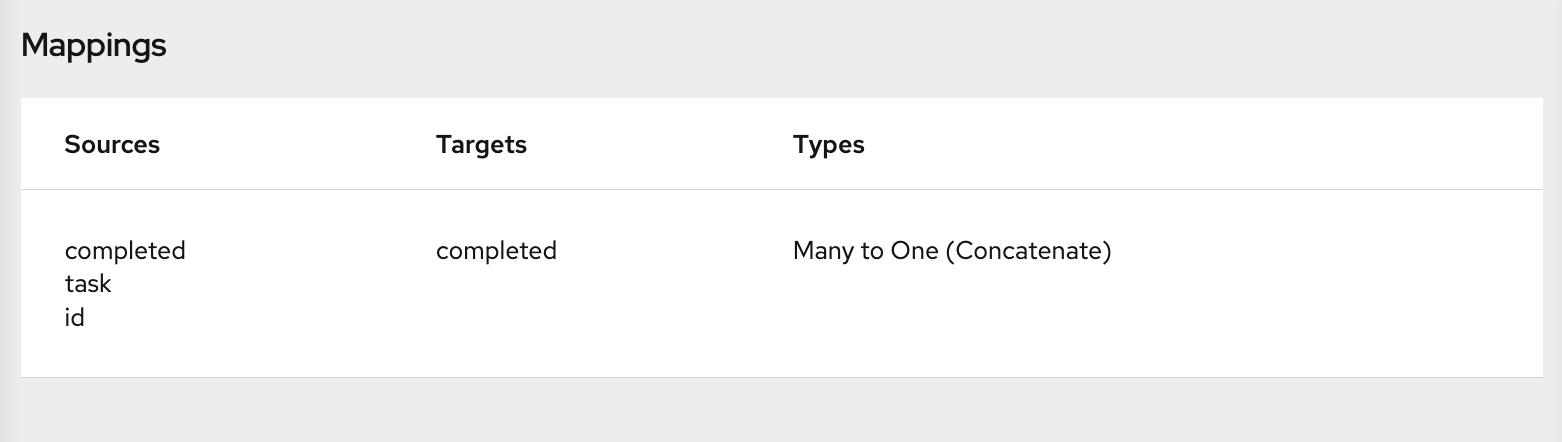Click the Sources column header

(112, 145)
